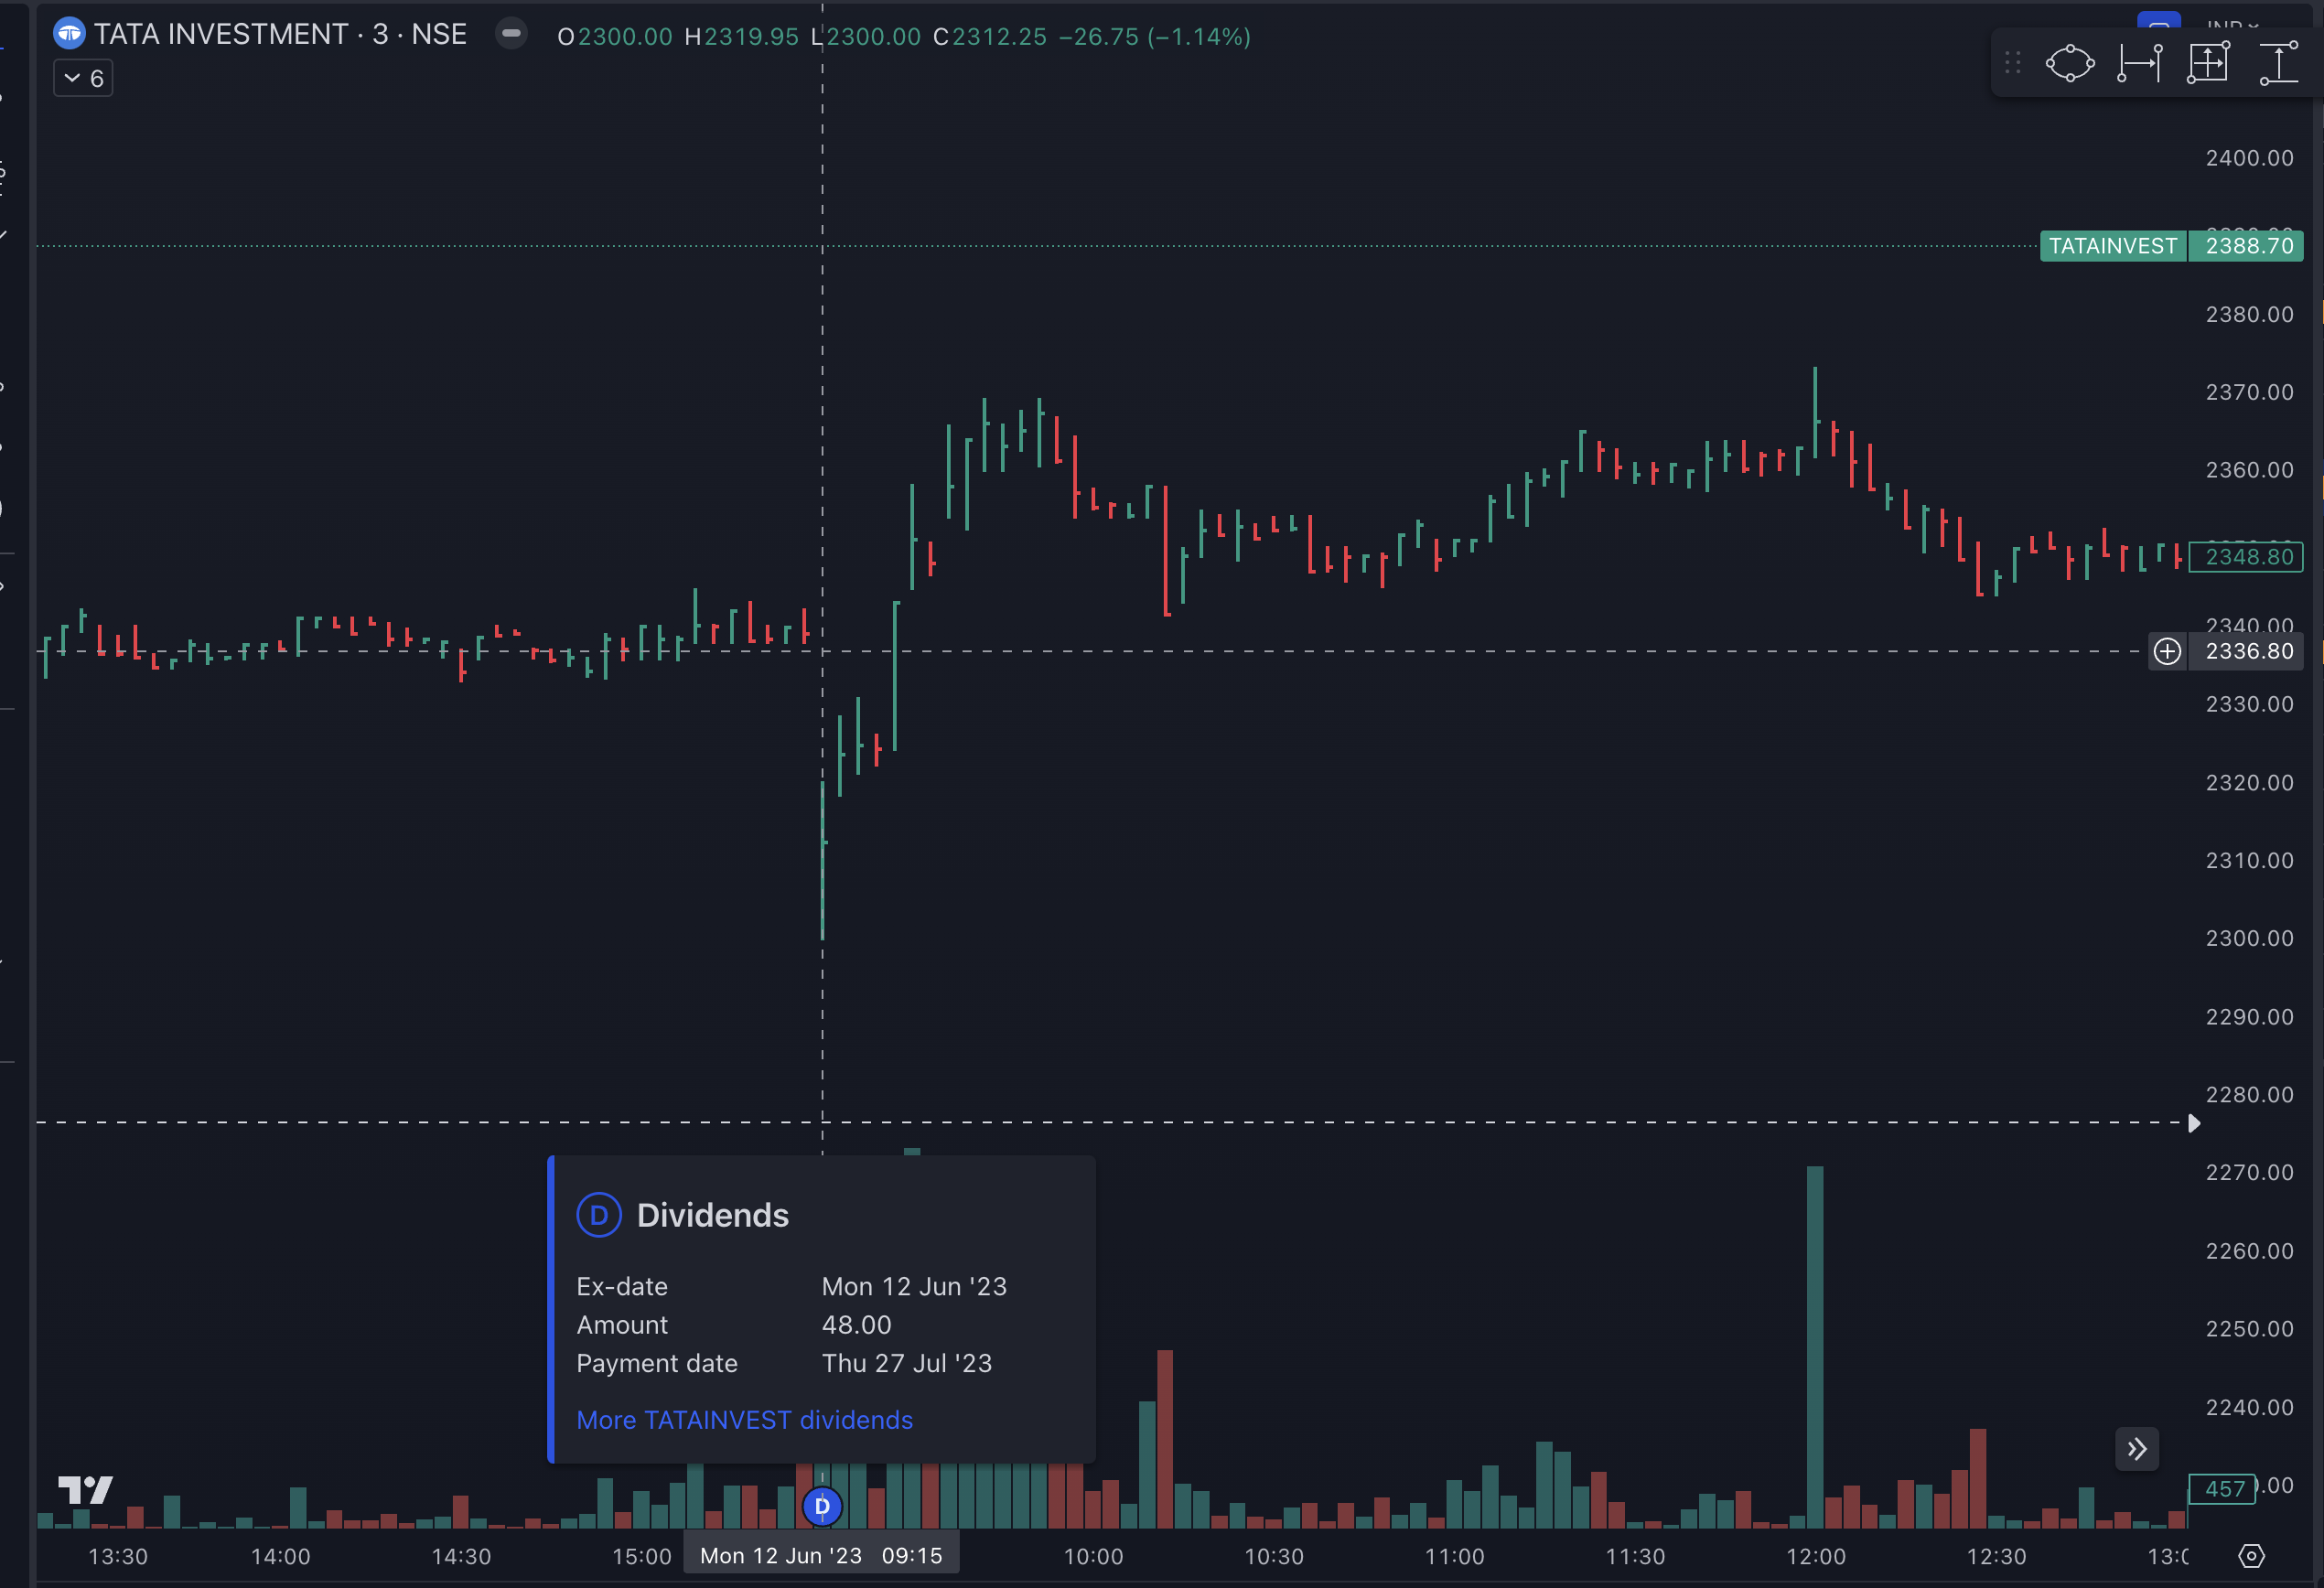Click the TATAINVEST price label tag

[x=2113, y=246]
